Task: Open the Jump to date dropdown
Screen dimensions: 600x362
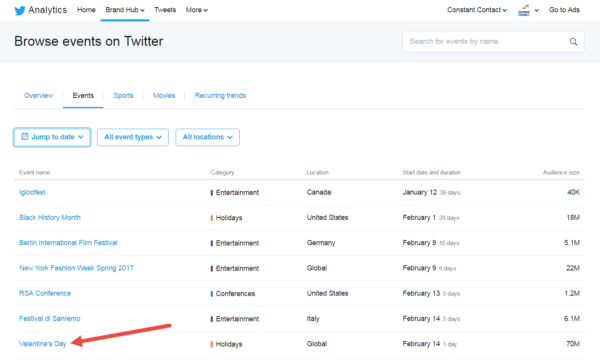Action: (x=52, y=137)
